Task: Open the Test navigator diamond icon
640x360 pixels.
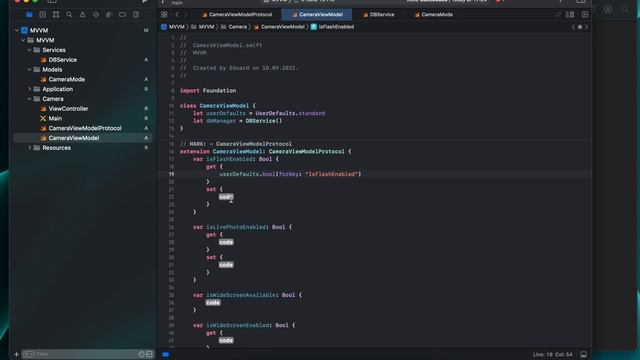Action: (x=96, y=15)
